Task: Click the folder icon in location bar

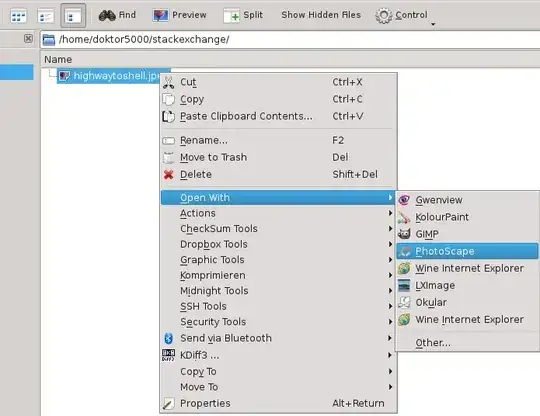Action: coord(49,40)
